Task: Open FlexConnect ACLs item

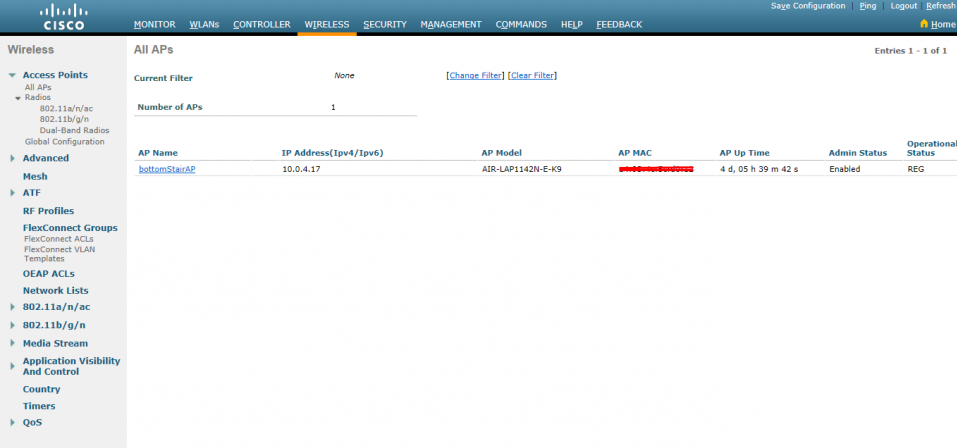Action: pos(59,239)
